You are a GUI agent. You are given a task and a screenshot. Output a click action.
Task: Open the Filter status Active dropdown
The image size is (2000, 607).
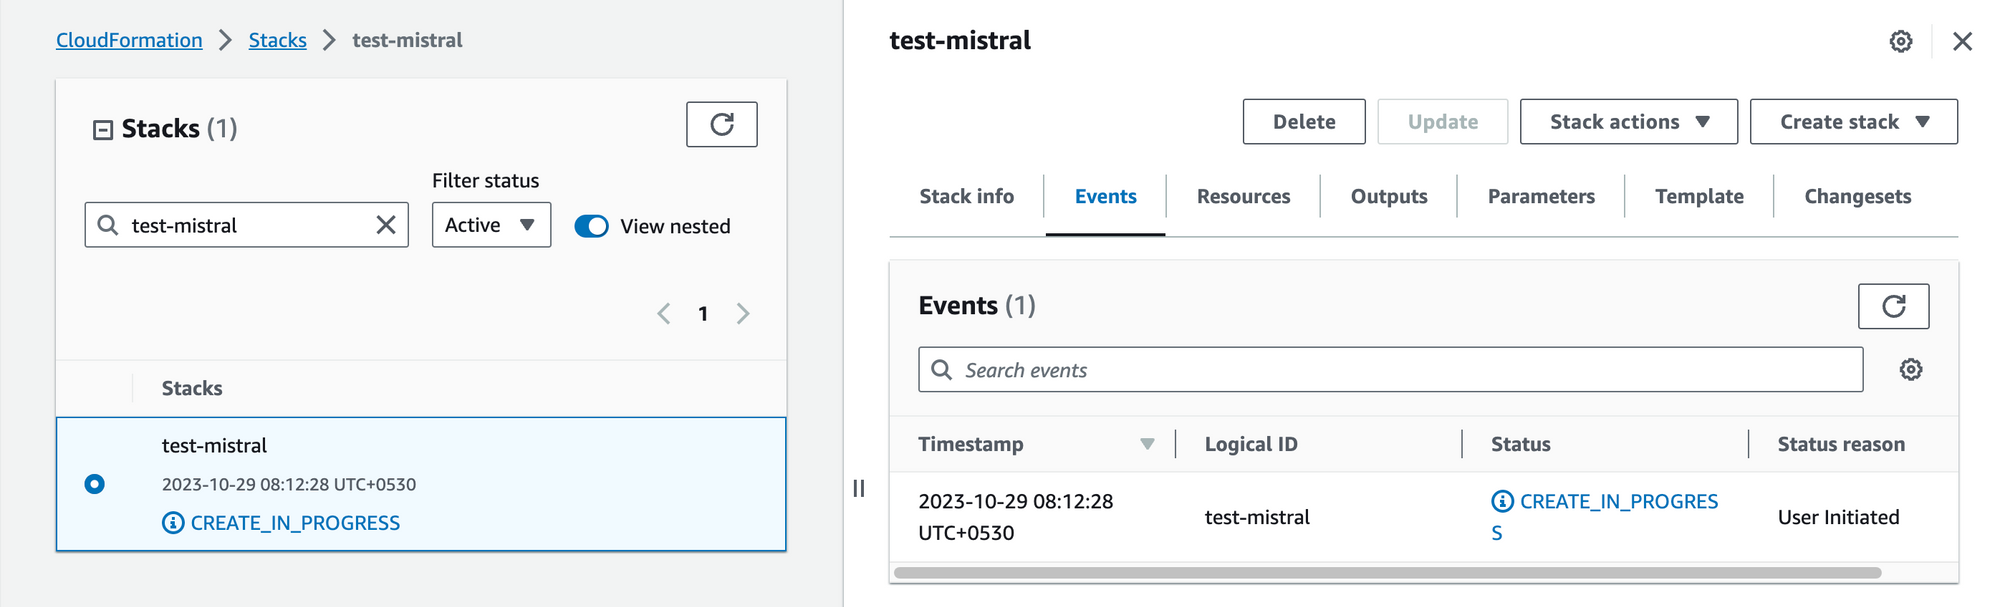[x=491, y=225]
